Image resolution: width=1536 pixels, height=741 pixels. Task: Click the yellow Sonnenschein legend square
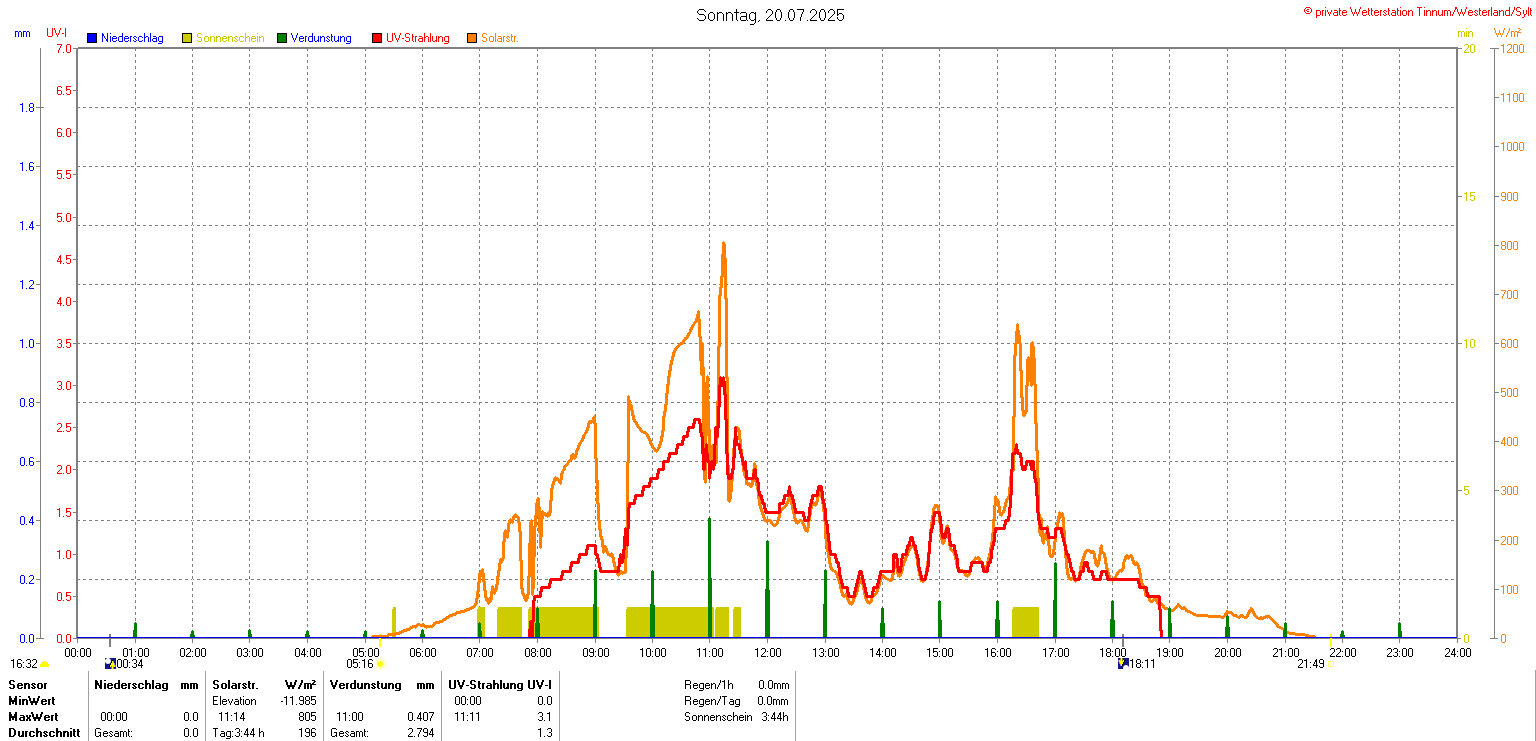[187, 38]
